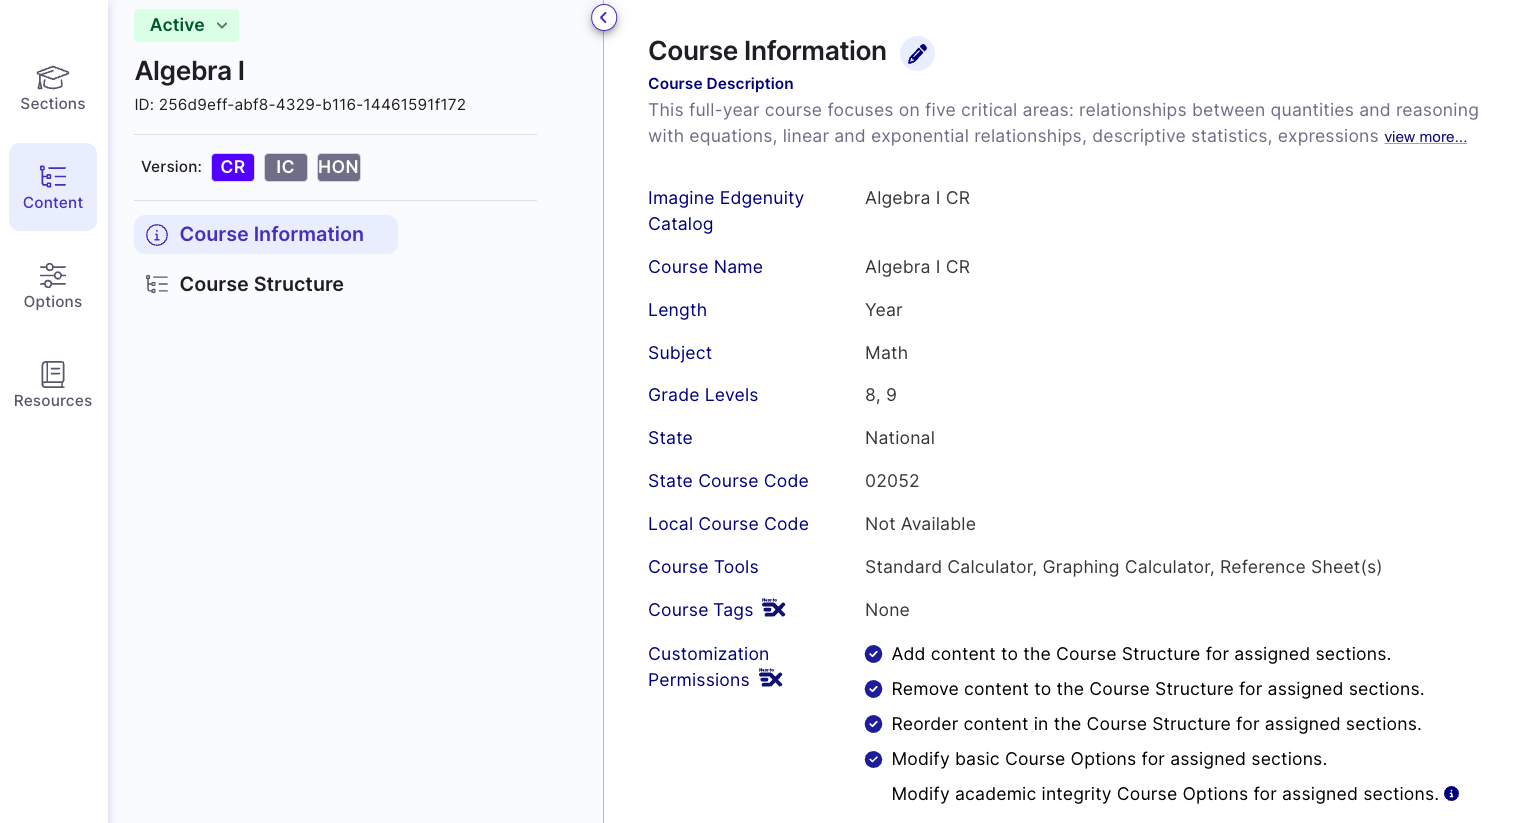Switch to the IC course version
Viewport: 1521px width, 823px height.
(285, 167)
